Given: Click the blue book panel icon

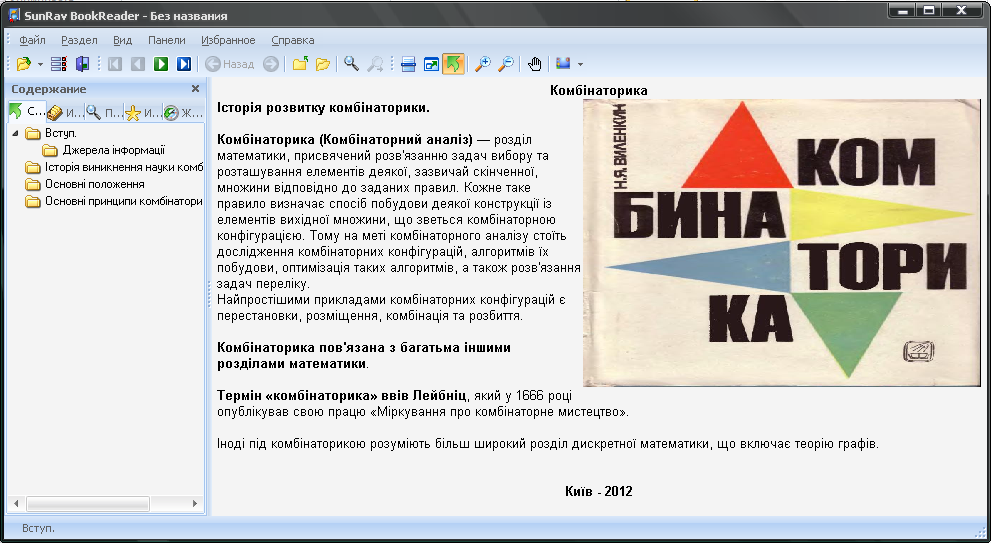Looking at the screenshot, I should coord(82,64).
